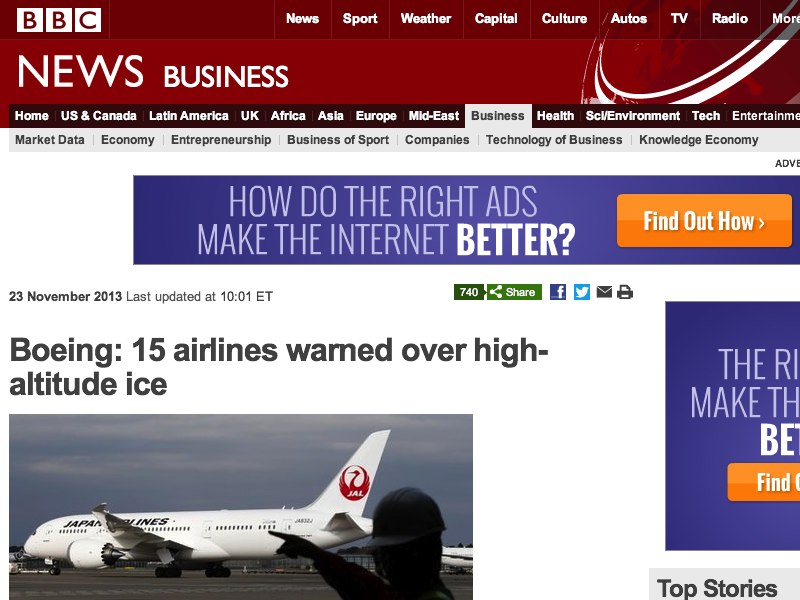Image resolution: width=800 pixels, height=600 pixels.
Task: Click the 740 share count badge
Action: click(x=468, y=292)
